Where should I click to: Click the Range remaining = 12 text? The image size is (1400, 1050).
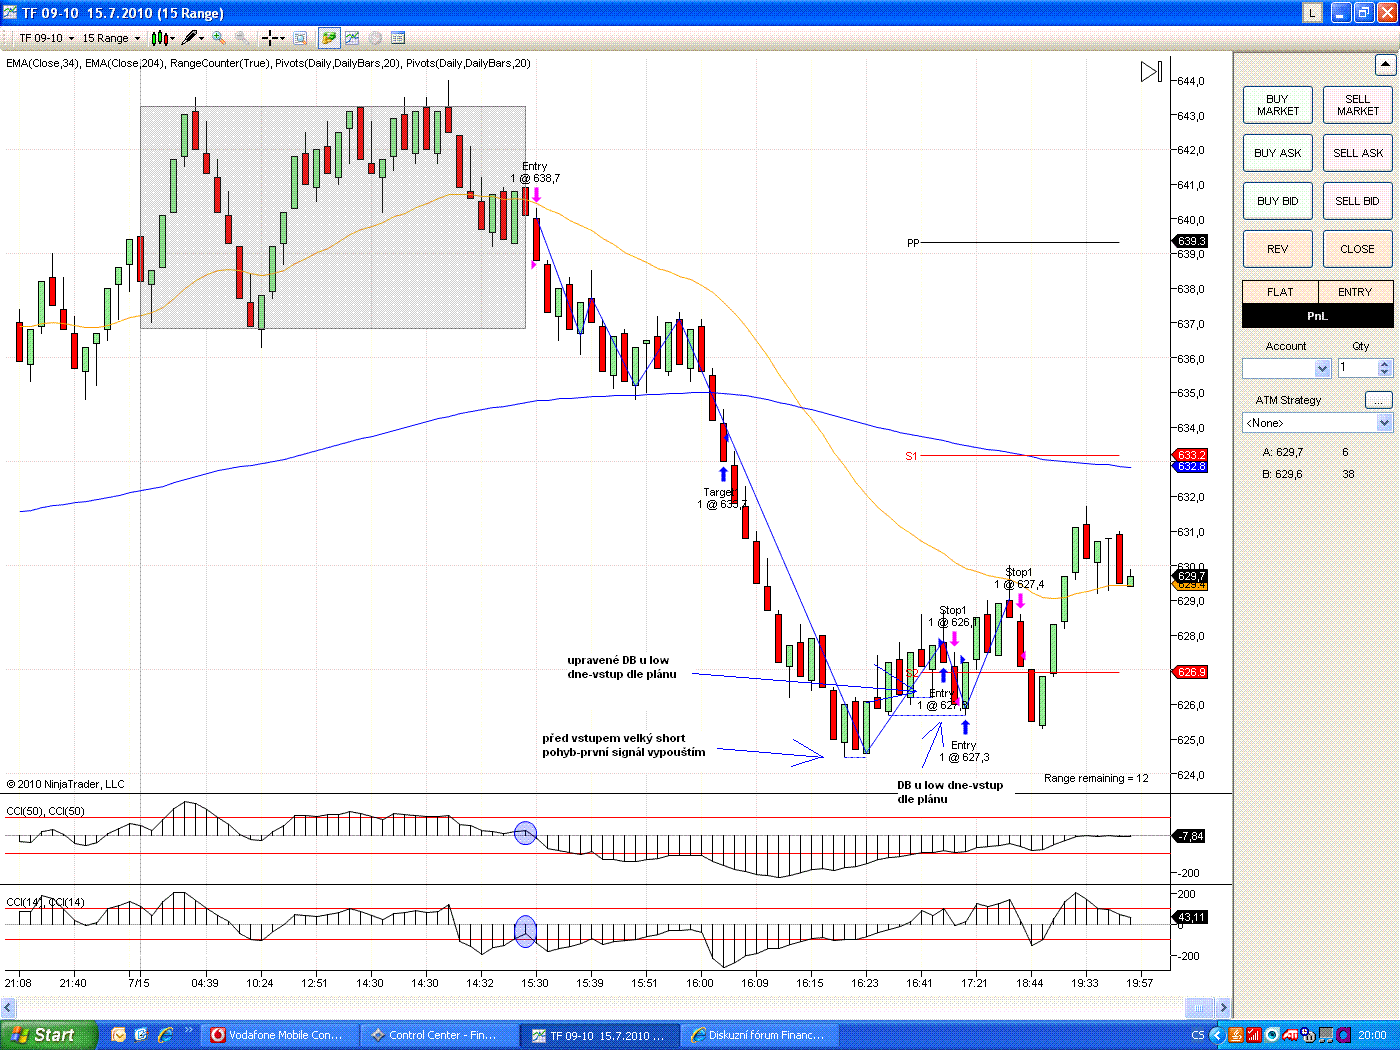(1096, 778)
